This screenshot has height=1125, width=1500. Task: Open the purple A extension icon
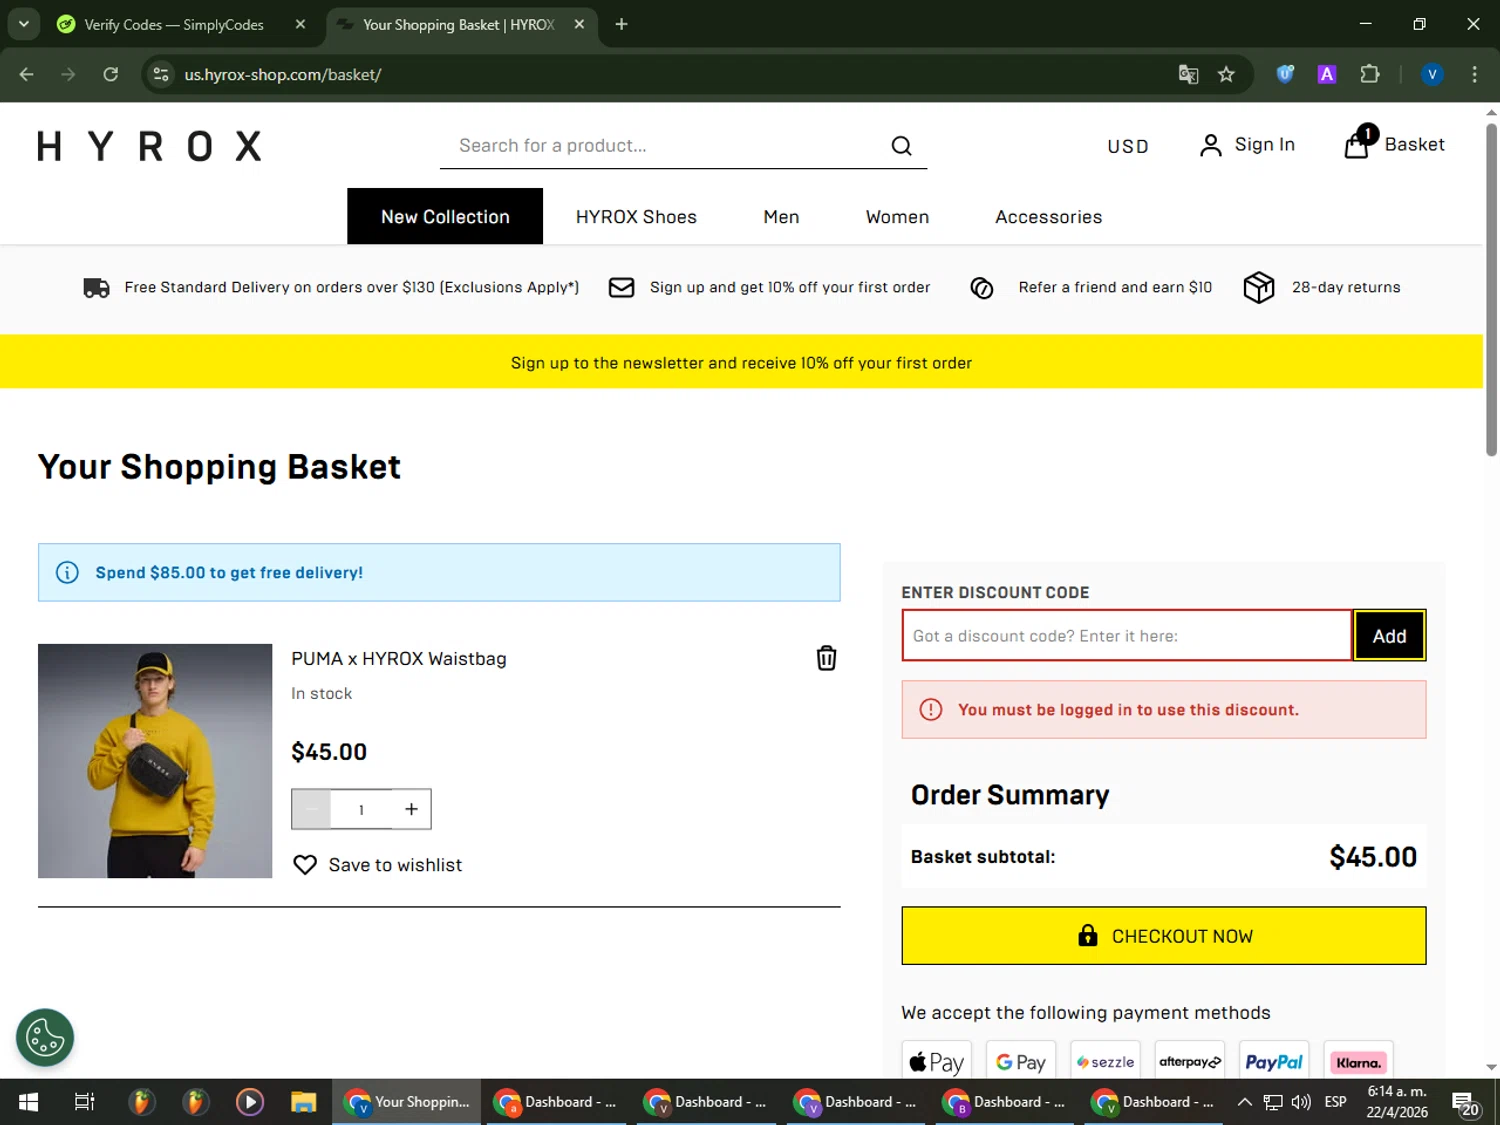1327,74
